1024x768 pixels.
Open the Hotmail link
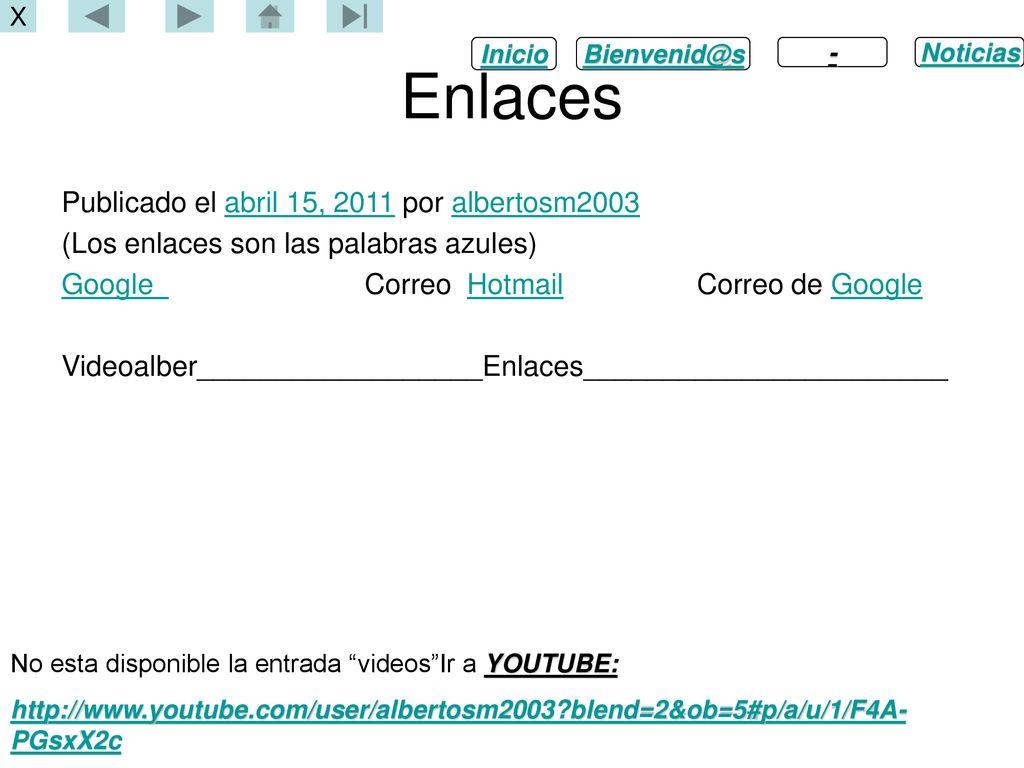pyautogui.click(x=515, y=285)
